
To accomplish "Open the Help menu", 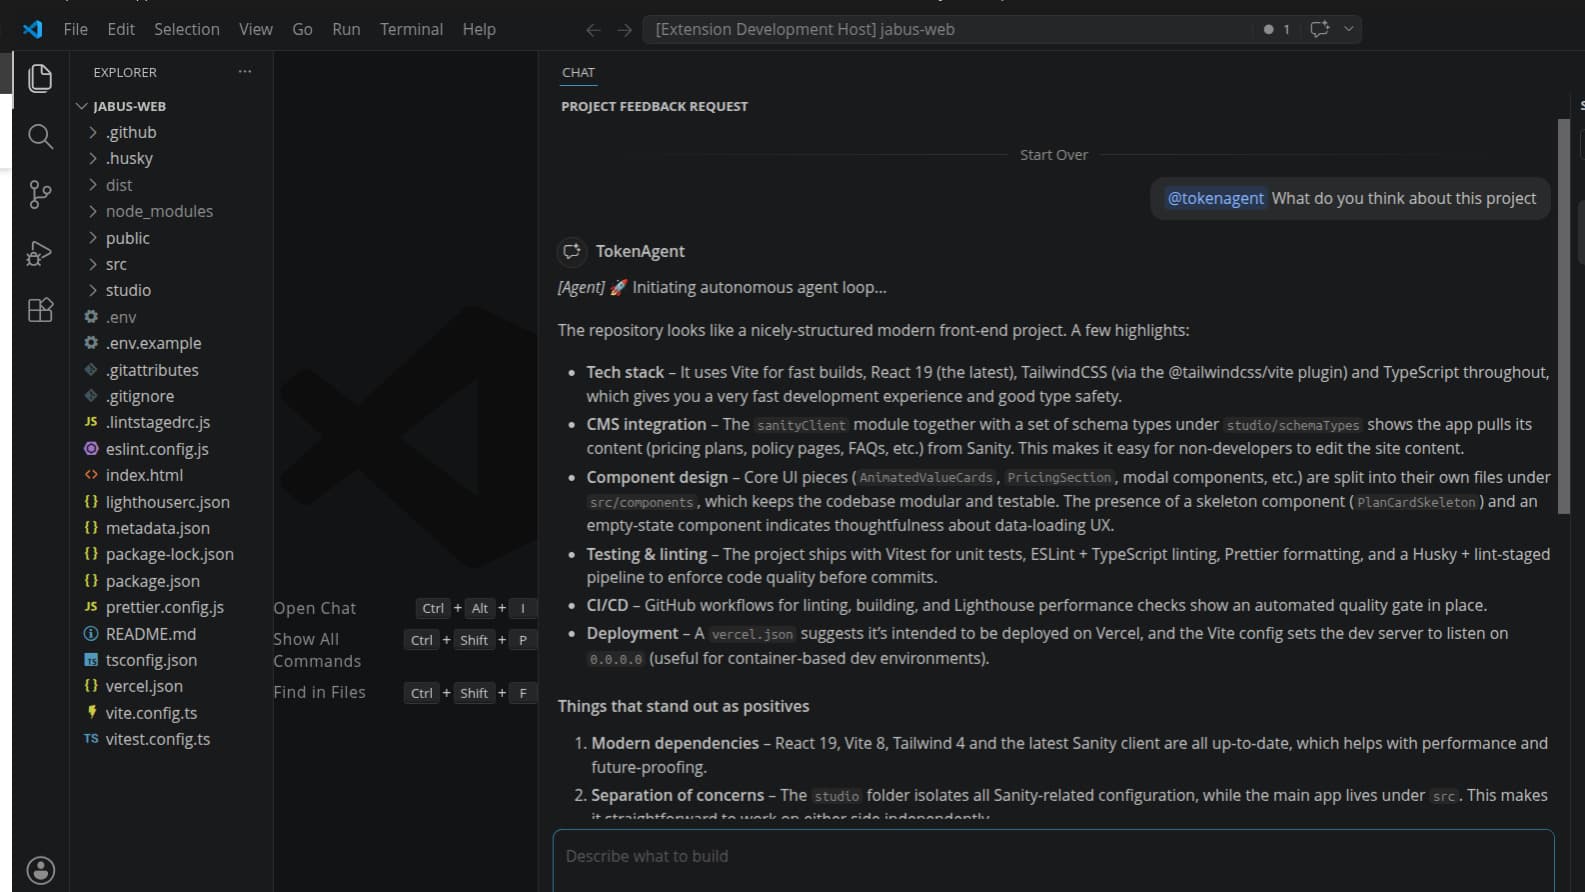I will pyautogui.click(x=479, y=29).
